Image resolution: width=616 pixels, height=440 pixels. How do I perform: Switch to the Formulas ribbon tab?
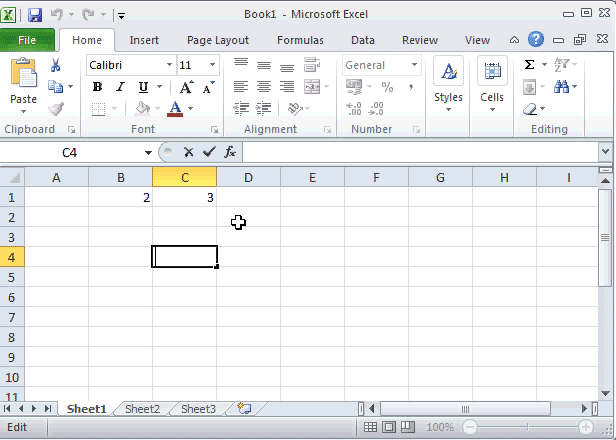pos(300,40)
